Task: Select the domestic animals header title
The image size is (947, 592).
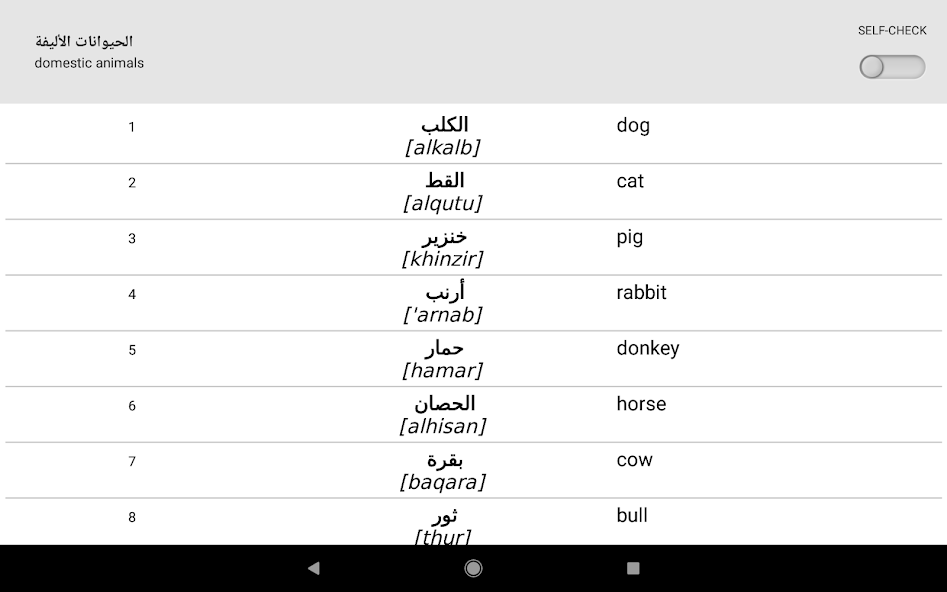Action: pyautogui.click(x=89, y=63)
